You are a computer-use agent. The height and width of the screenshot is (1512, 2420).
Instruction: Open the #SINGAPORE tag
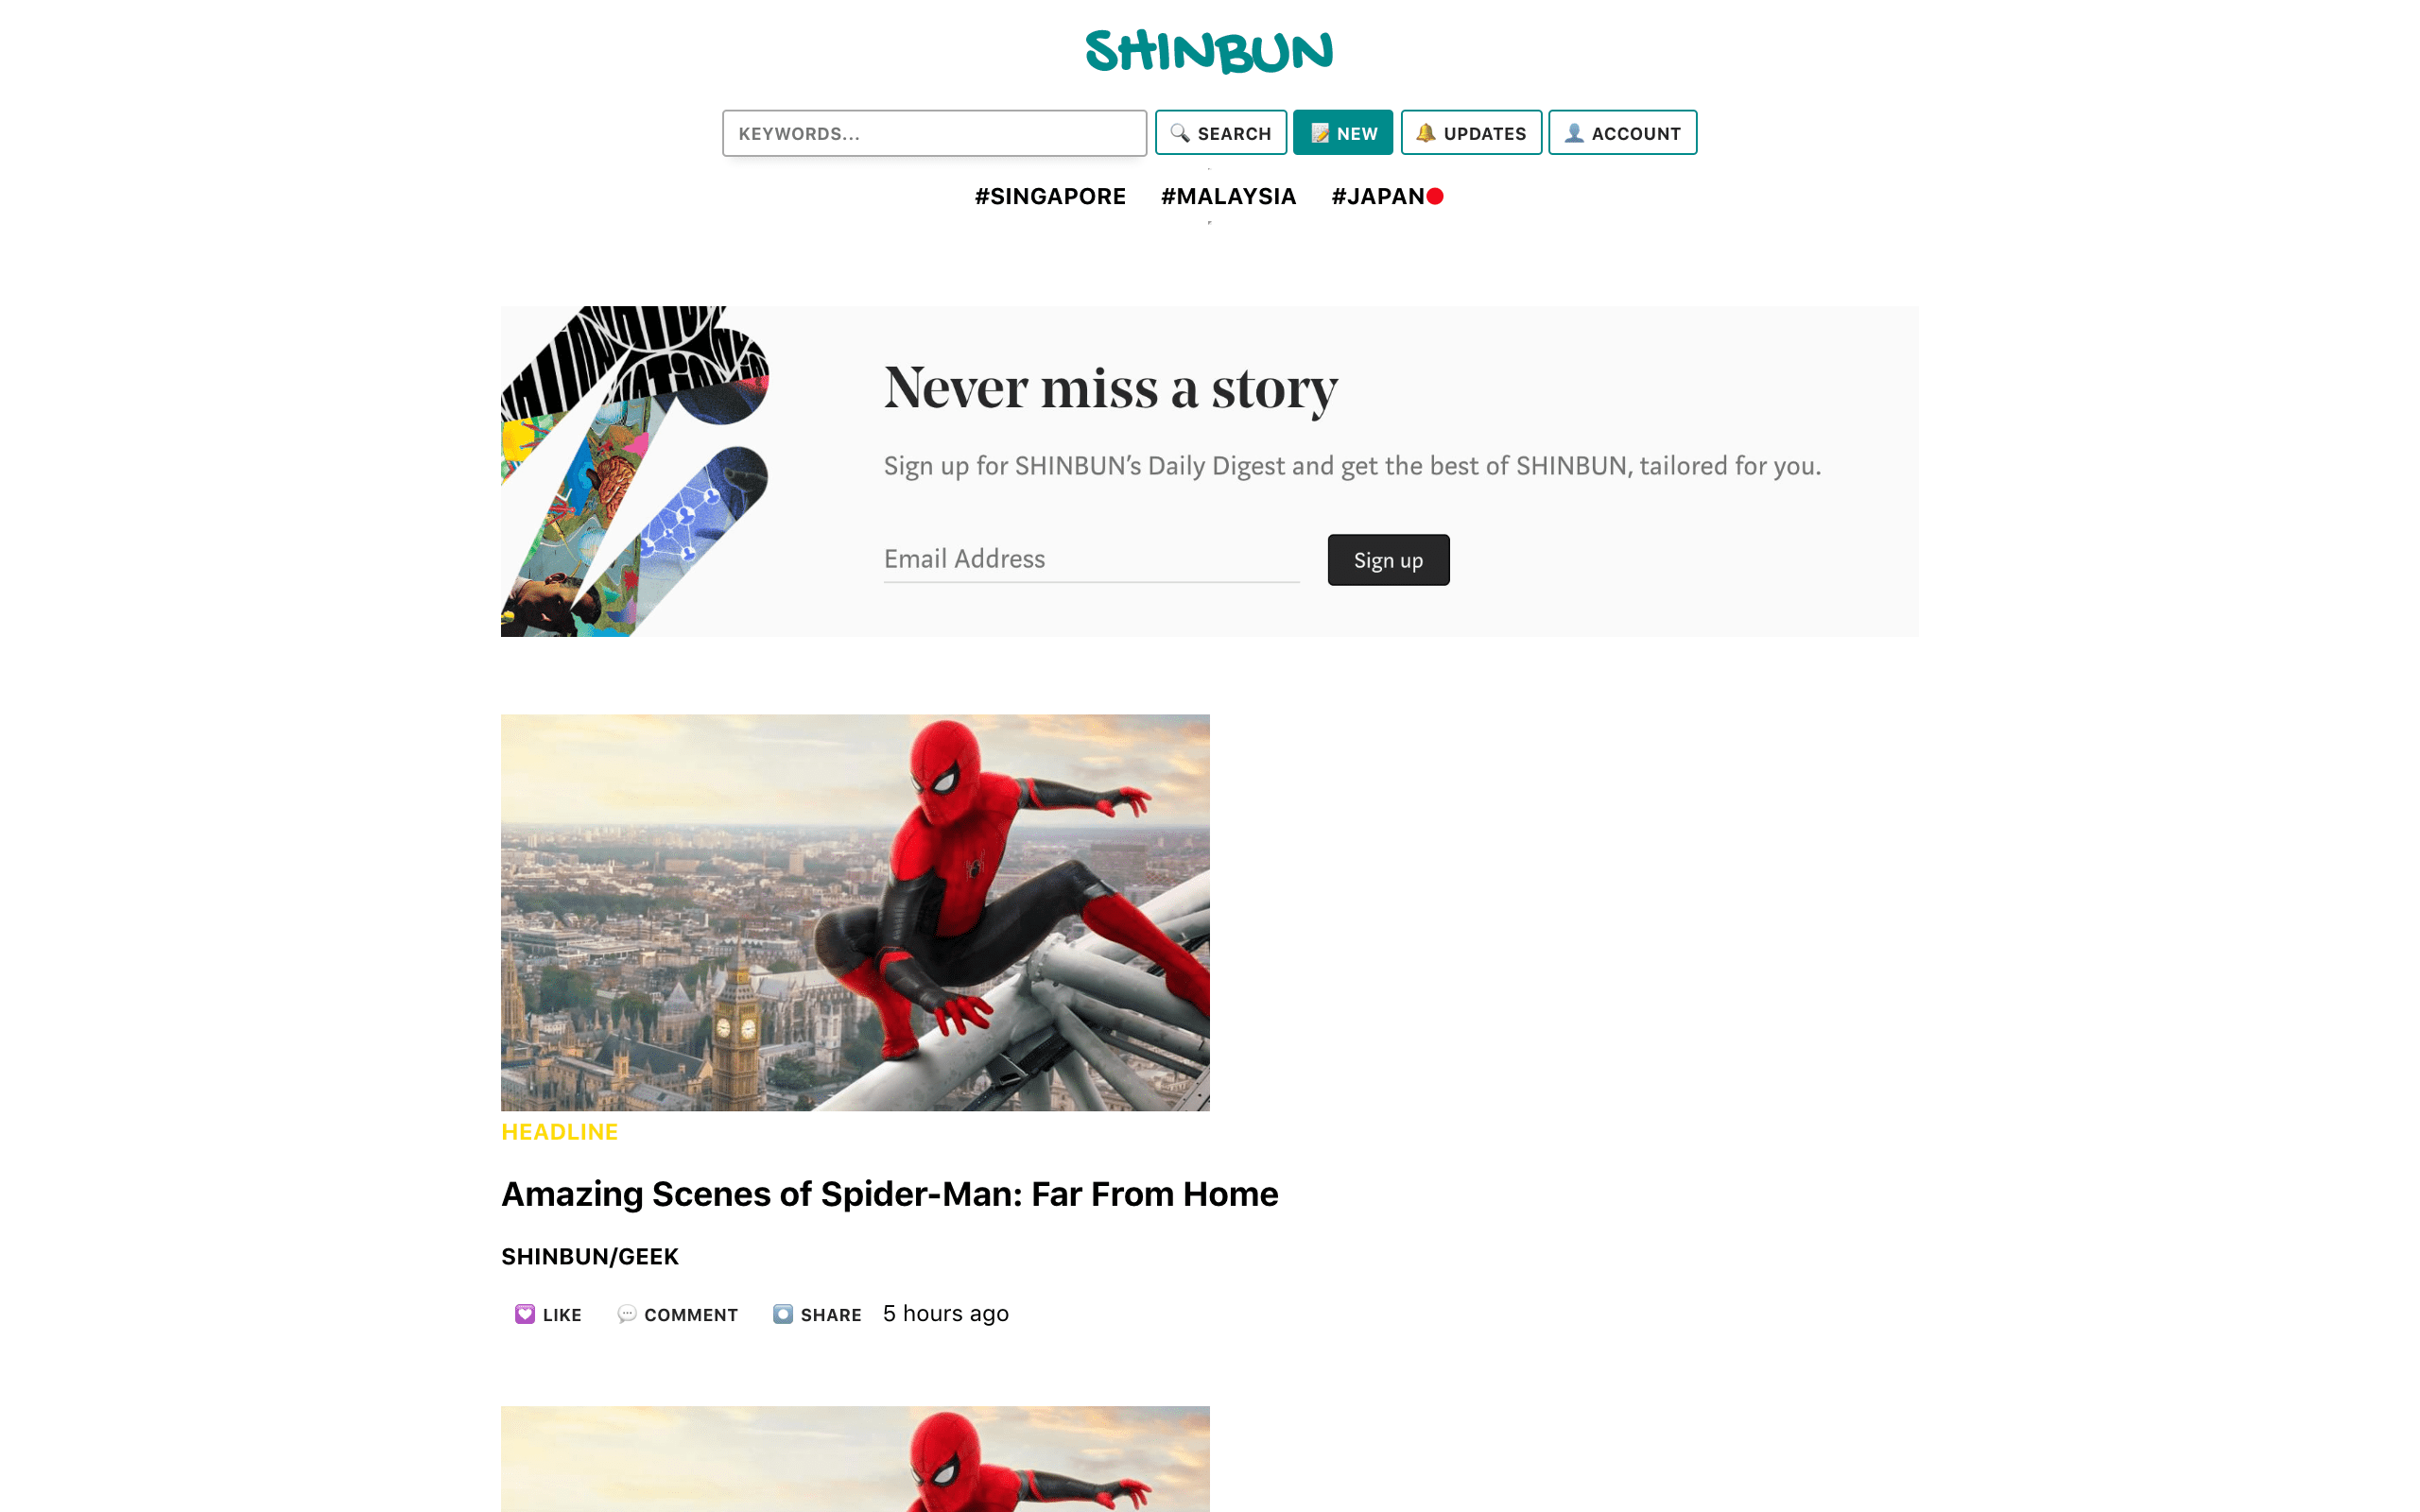point(1050,196)
